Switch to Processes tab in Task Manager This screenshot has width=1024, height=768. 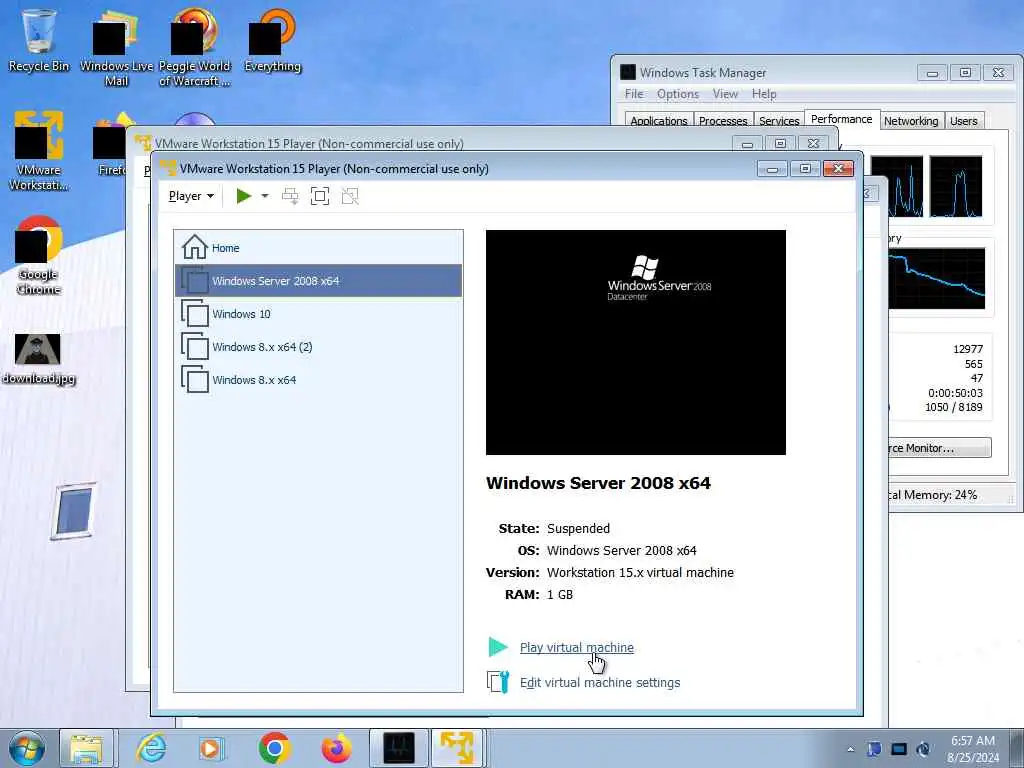723,121
